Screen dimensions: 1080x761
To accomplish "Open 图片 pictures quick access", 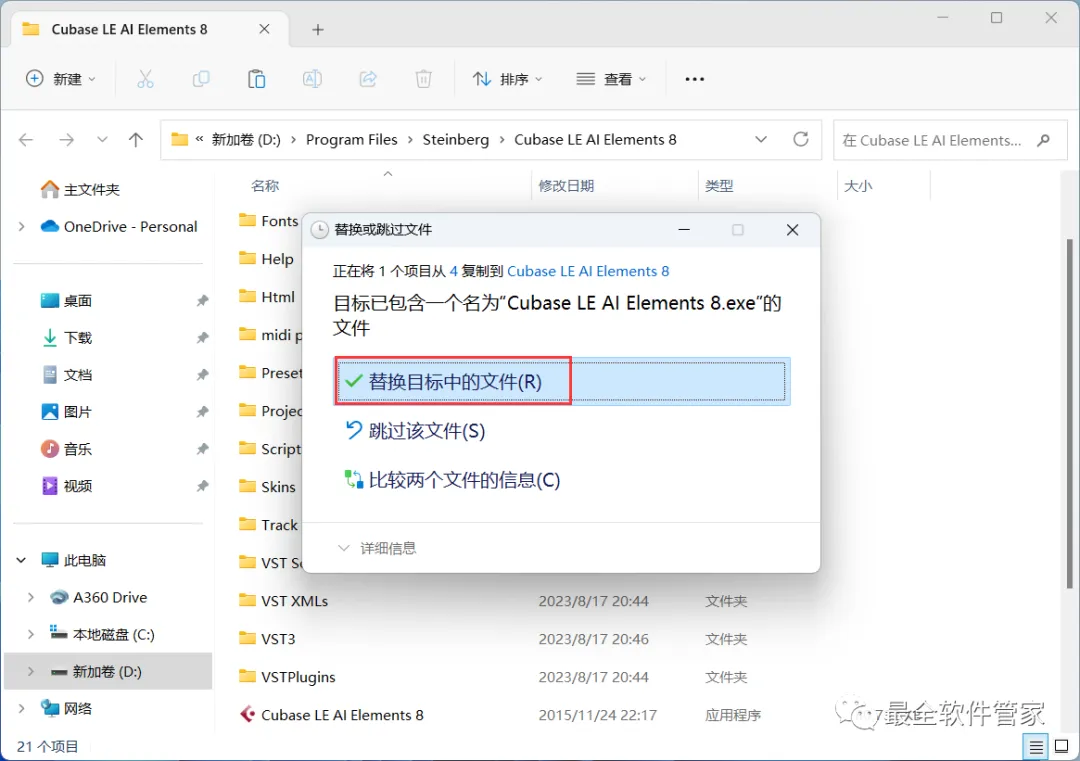I will point(67,413).
